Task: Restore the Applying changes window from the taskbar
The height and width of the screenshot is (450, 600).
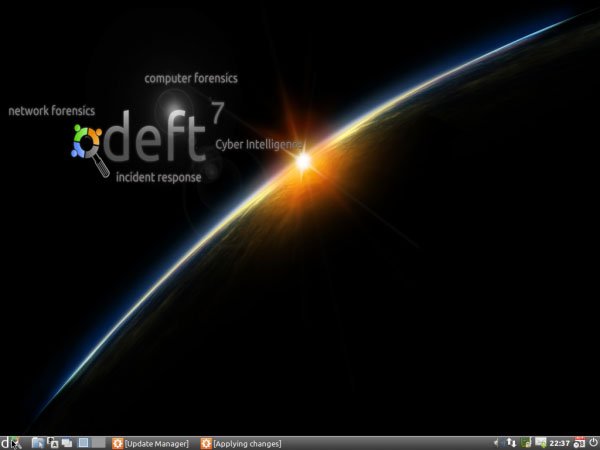Action: click(241, 443)
